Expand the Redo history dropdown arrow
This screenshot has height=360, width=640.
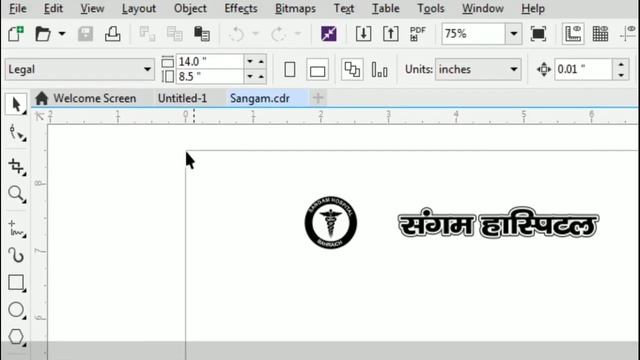(298, 34)
